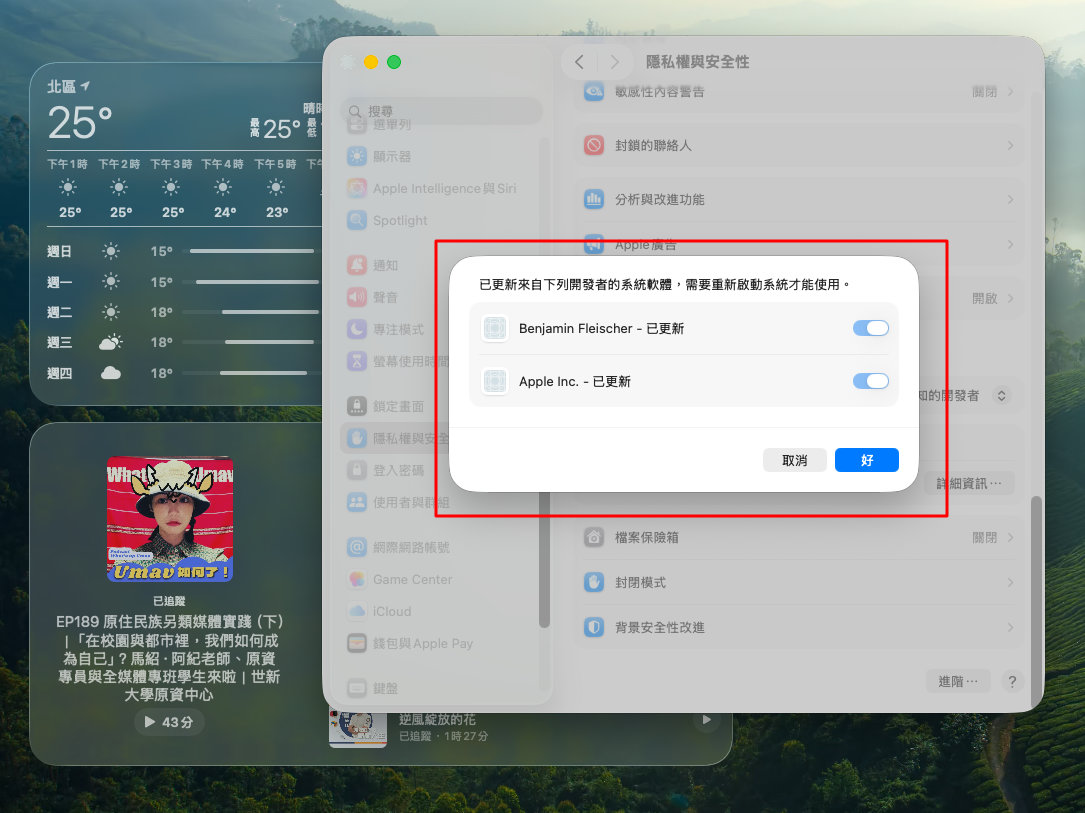Click the Game Center sidebar icon

point(357,579)
